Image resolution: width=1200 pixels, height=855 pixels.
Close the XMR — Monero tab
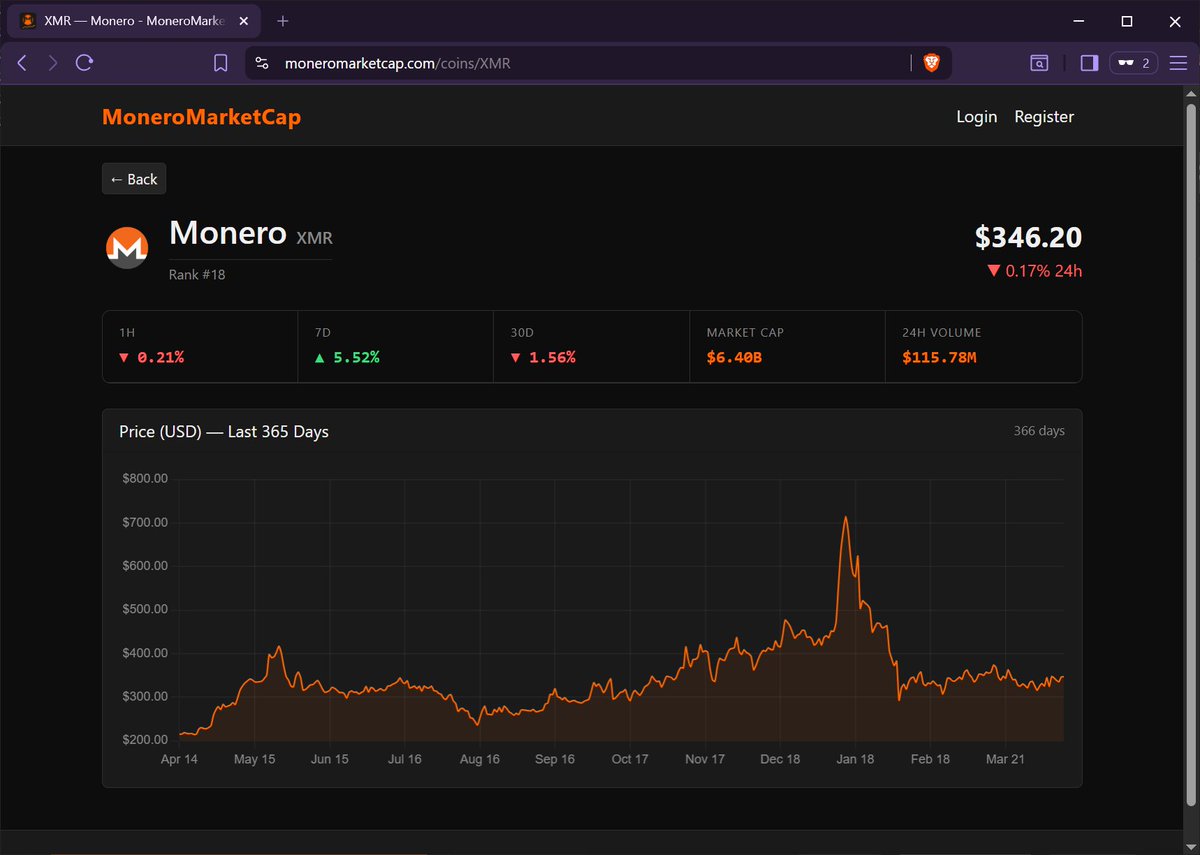[x=244, y=21]
